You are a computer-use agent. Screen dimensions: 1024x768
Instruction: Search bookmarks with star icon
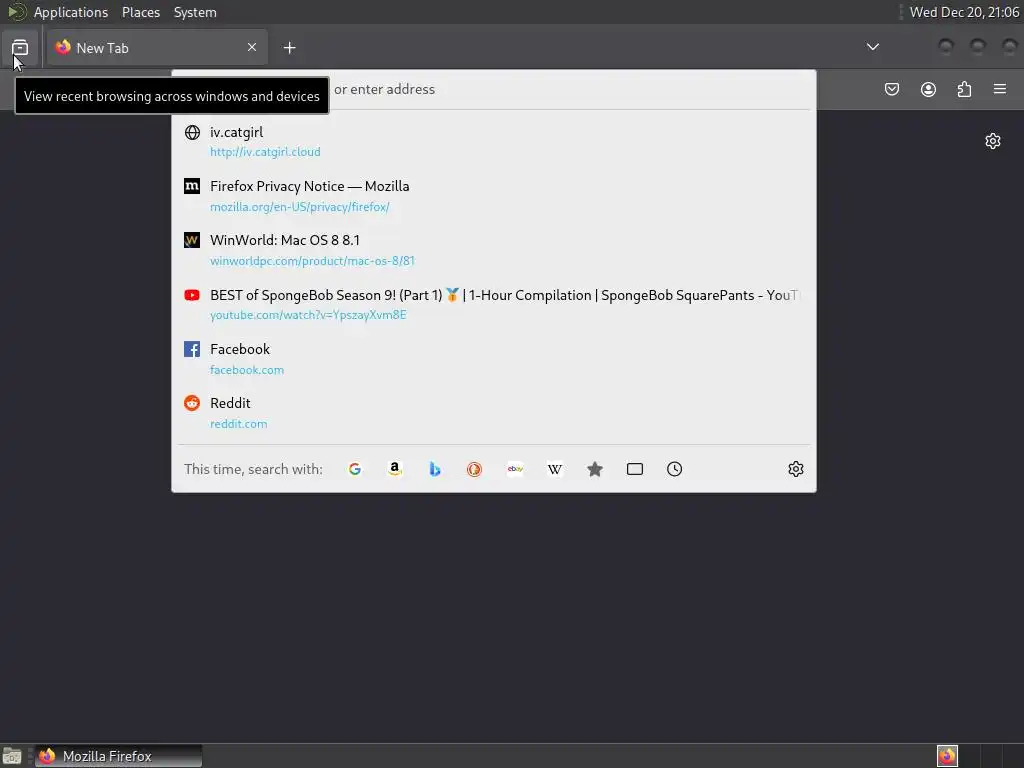(x=594, y=469)
